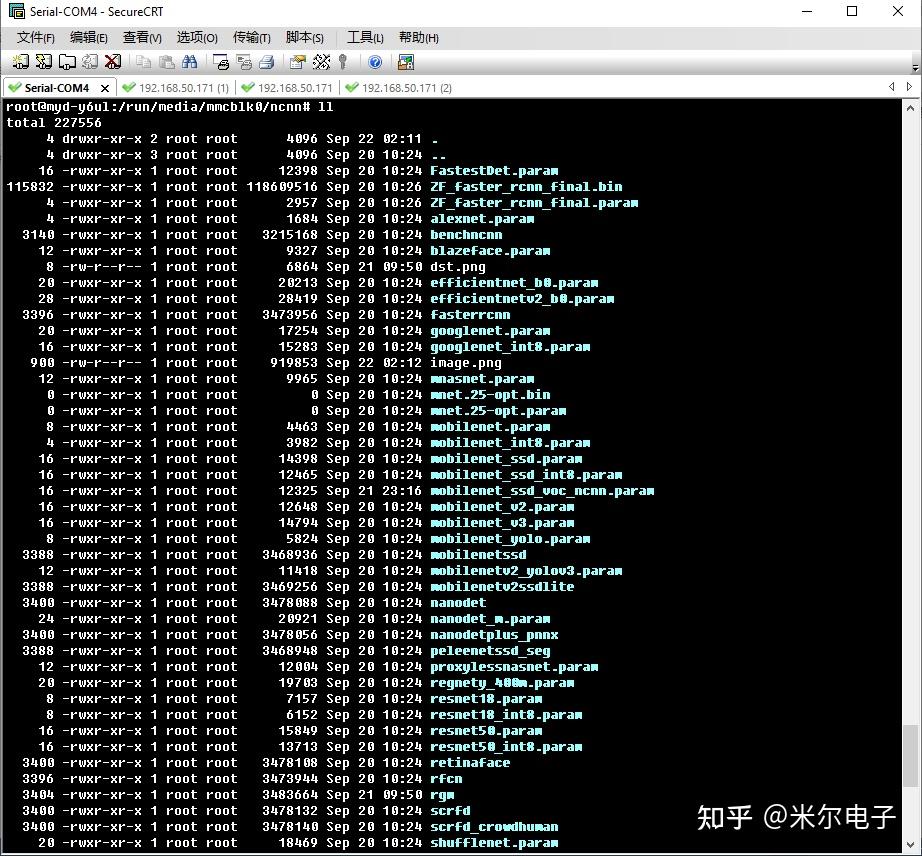Click the tab bar scroll arrow
The image size is (922, 856).
tap(893, 87)
